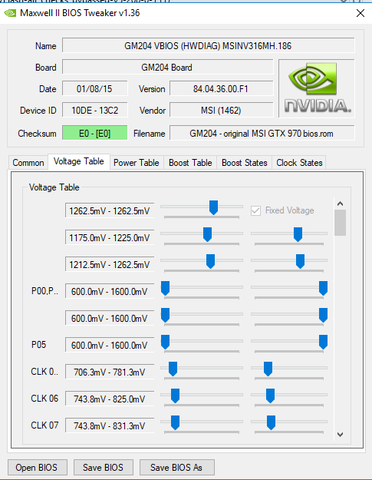Viewport: 372px width, 480px height.
Task: Click the slider for 1262.5mV - 1262.5mV row
Action: [213, 207]
